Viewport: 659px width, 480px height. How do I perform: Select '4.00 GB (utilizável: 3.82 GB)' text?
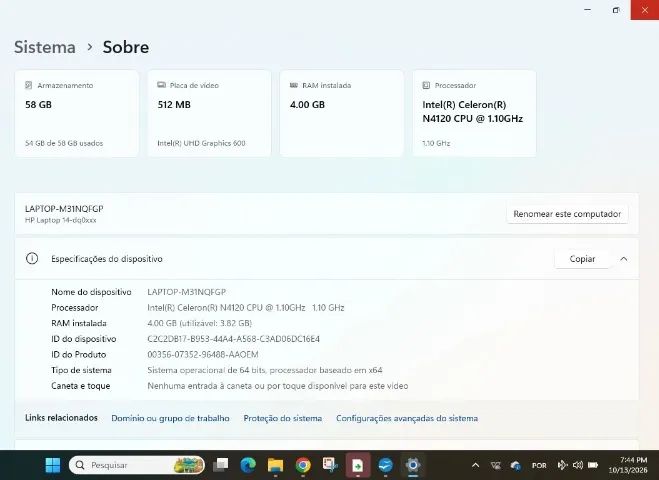[x=200, y=323]
